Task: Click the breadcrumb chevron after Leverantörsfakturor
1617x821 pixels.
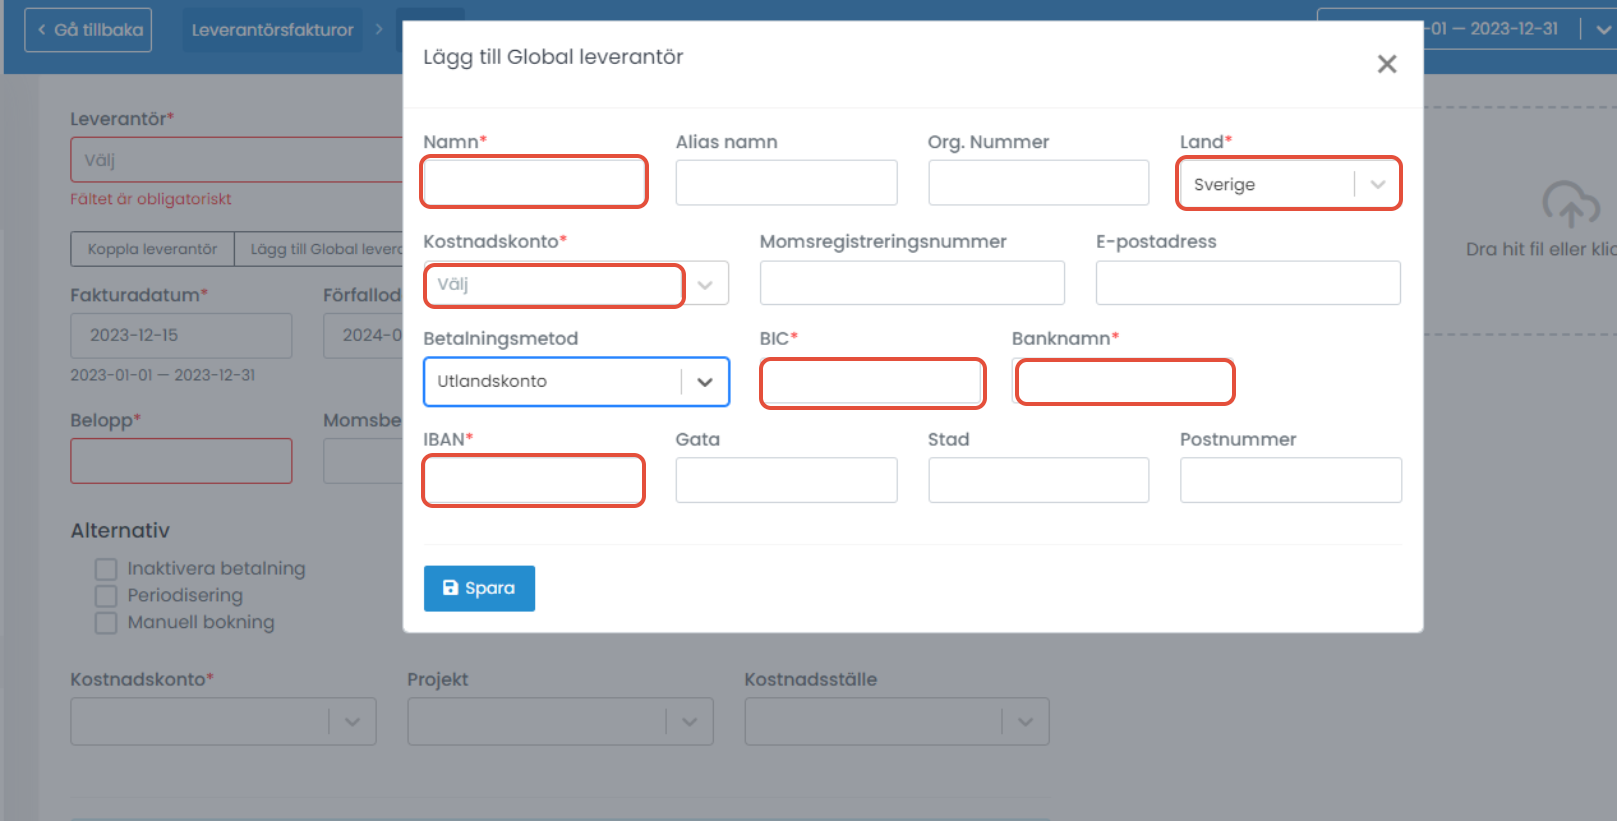Action: coord(379,30)
